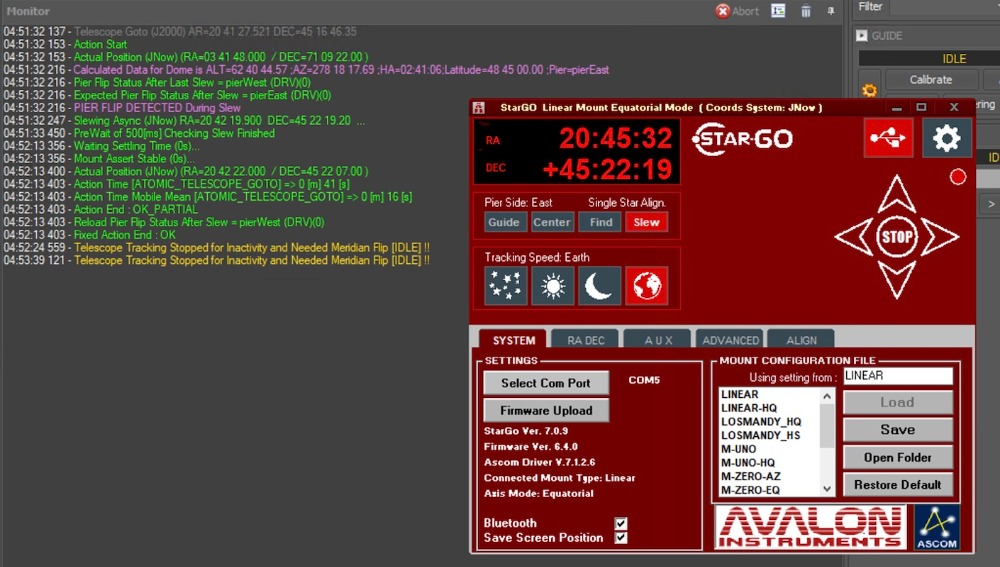Pin the Monitor panel
Image resolution: width=1000 pixels, height=567 pixels.
[x=830, y=11]
